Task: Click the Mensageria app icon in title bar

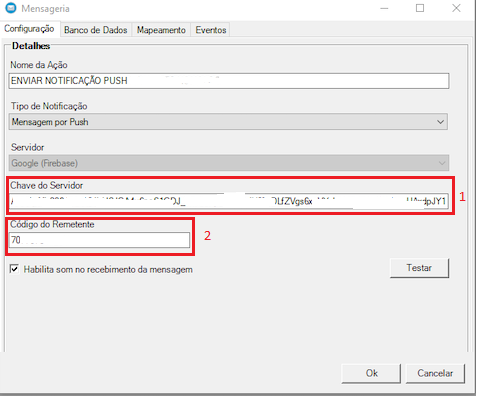Action: pos(11,8)
